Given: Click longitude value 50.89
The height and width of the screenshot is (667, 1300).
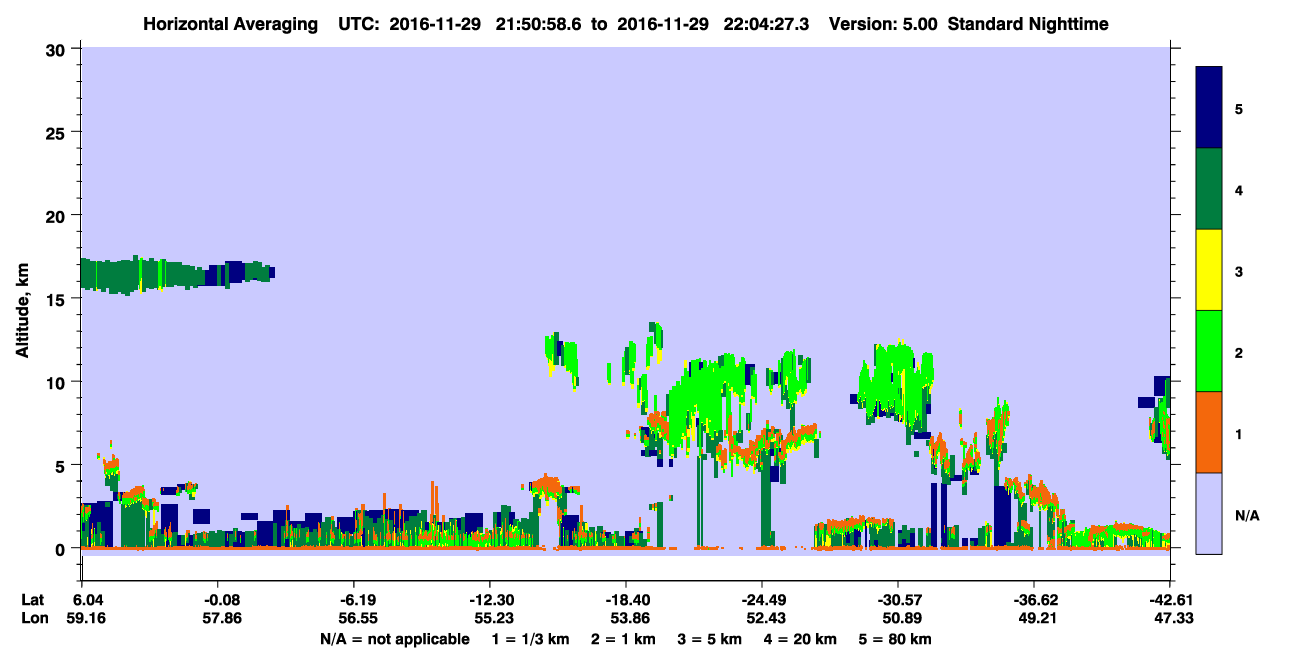Looking at the screenshot, I should pyautogui.click(x=900, y=618).
